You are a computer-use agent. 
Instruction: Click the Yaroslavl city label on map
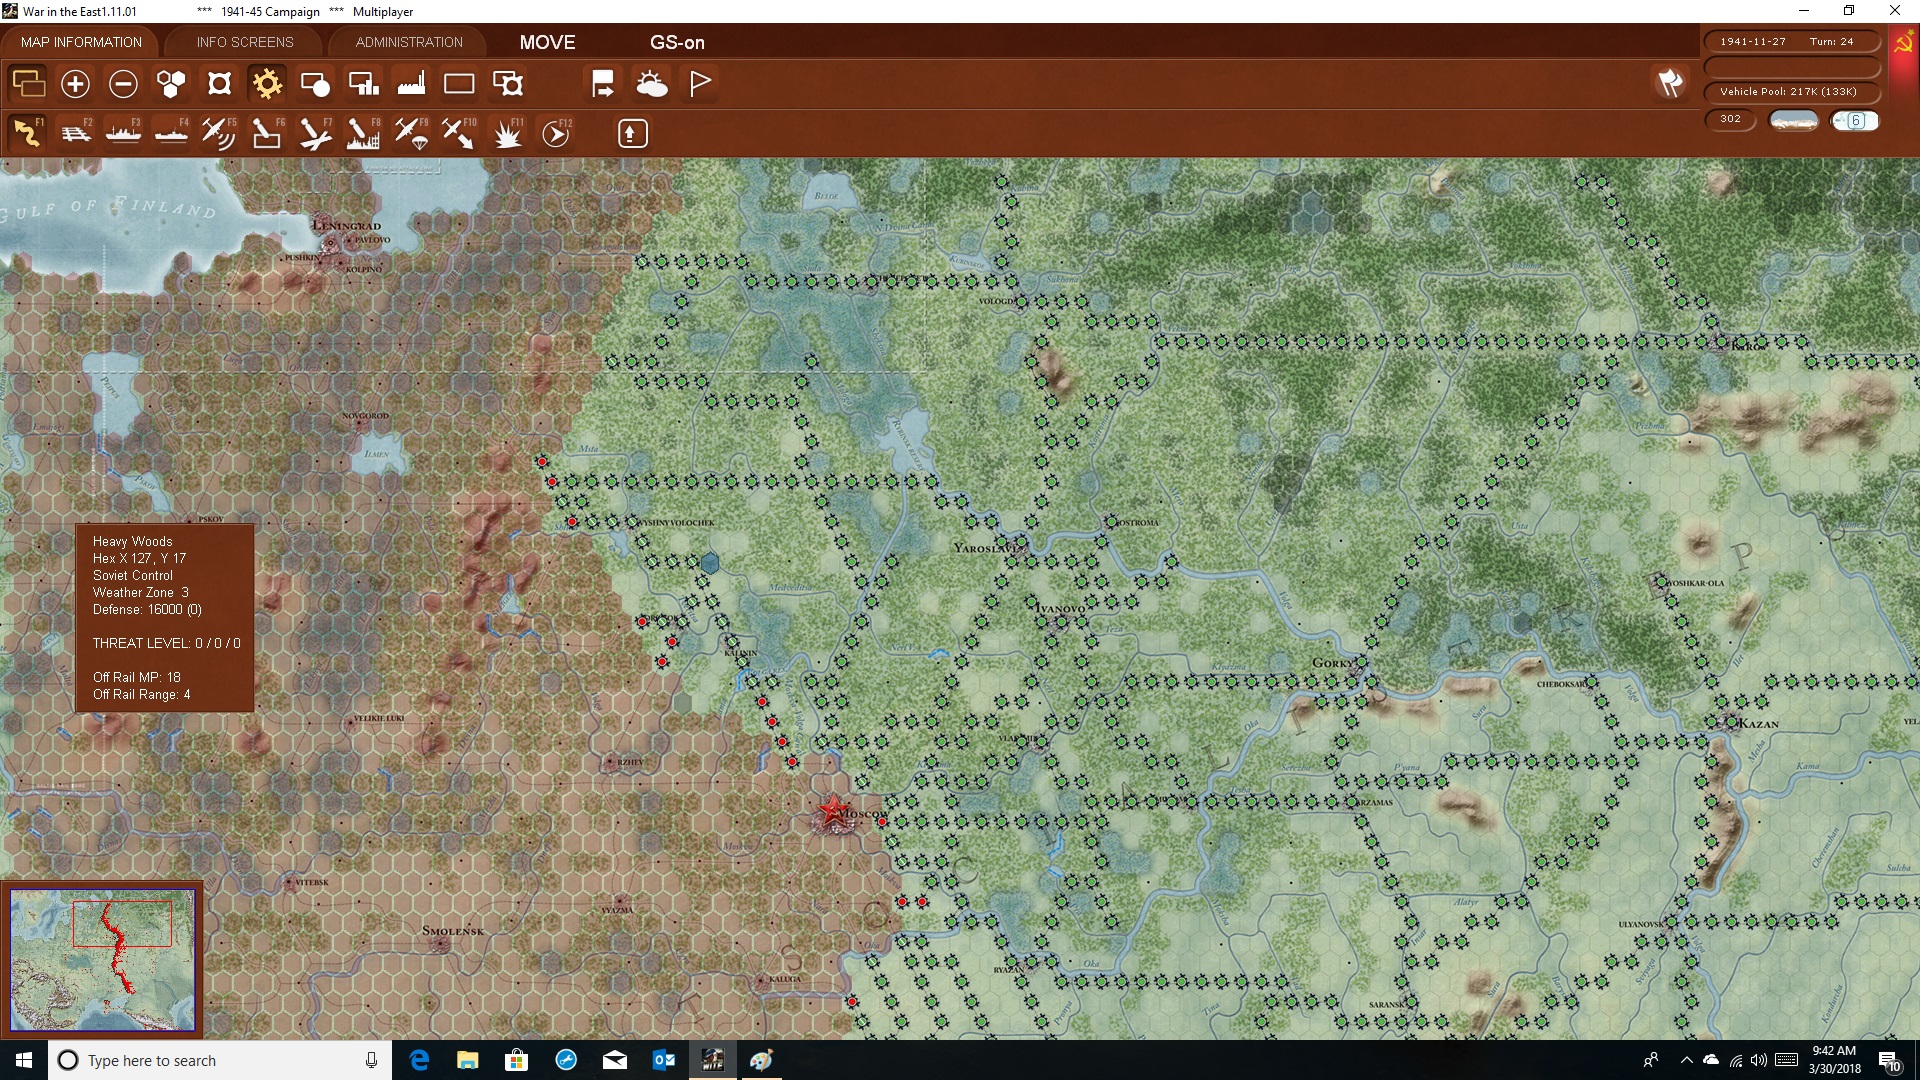click(987, 548)
